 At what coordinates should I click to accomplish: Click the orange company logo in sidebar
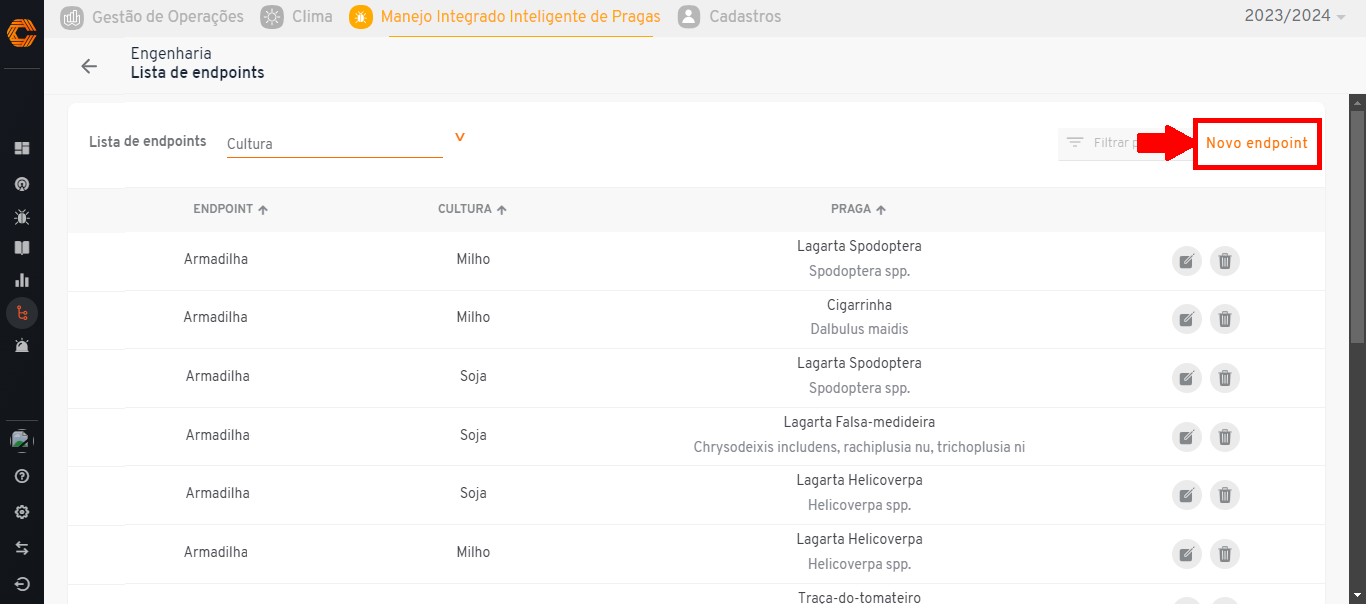[21, 32]
